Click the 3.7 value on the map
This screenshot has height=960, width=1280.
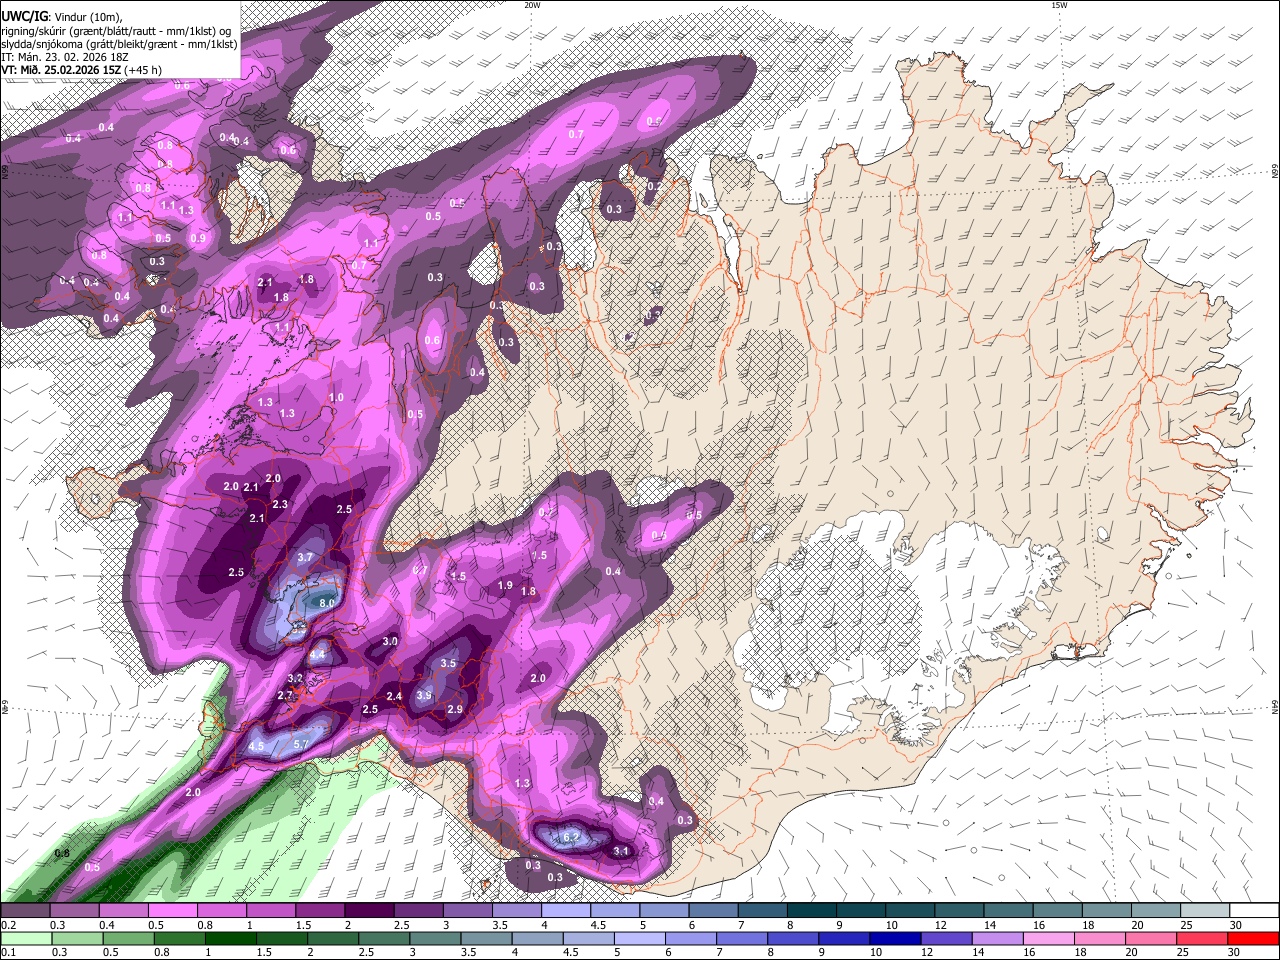point(306,557)
